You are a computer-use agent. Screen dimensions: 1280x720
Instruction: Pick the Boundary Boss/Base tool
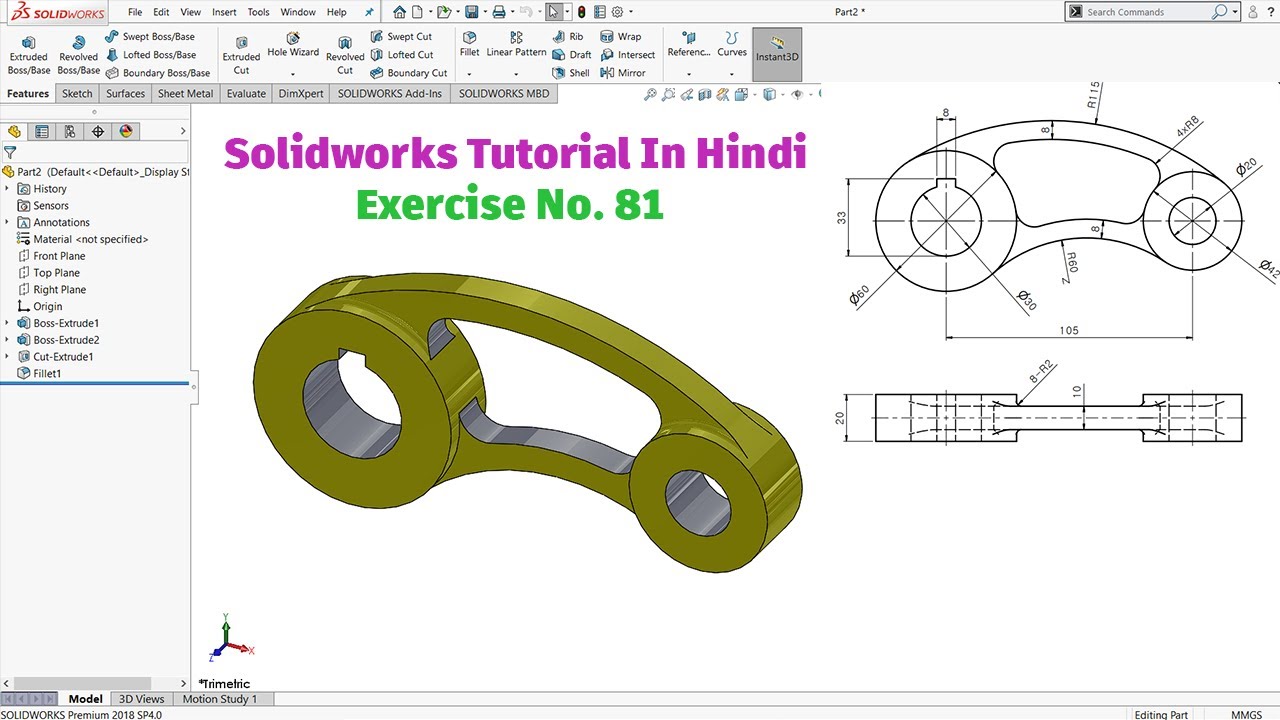[157, 73]
